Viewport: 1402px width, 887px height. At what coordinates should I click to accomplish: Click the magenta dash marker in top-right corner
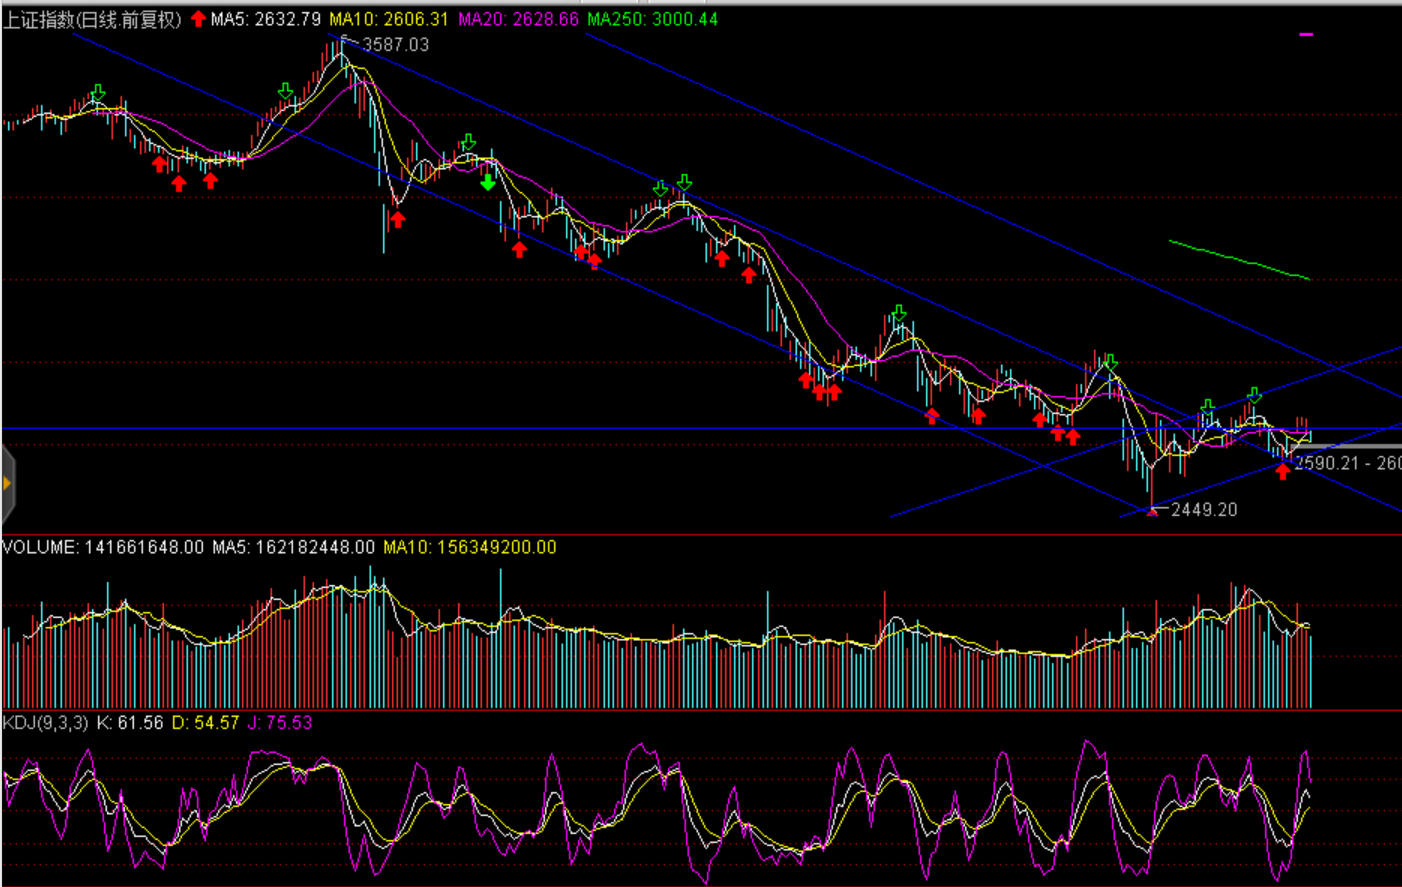(x=1306, y=35)
